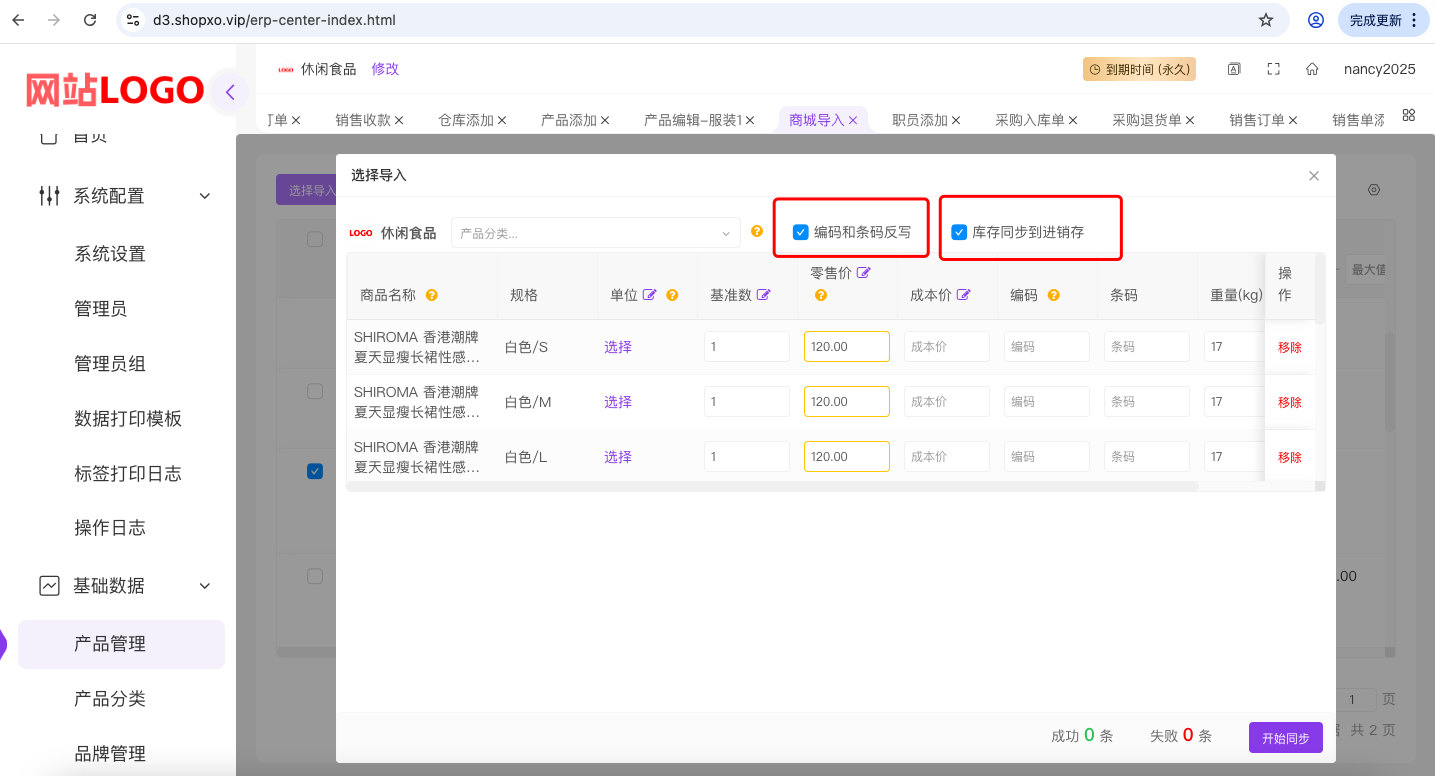
Task: Open 操作日志 in the sidebar
Action: (110, 528)
